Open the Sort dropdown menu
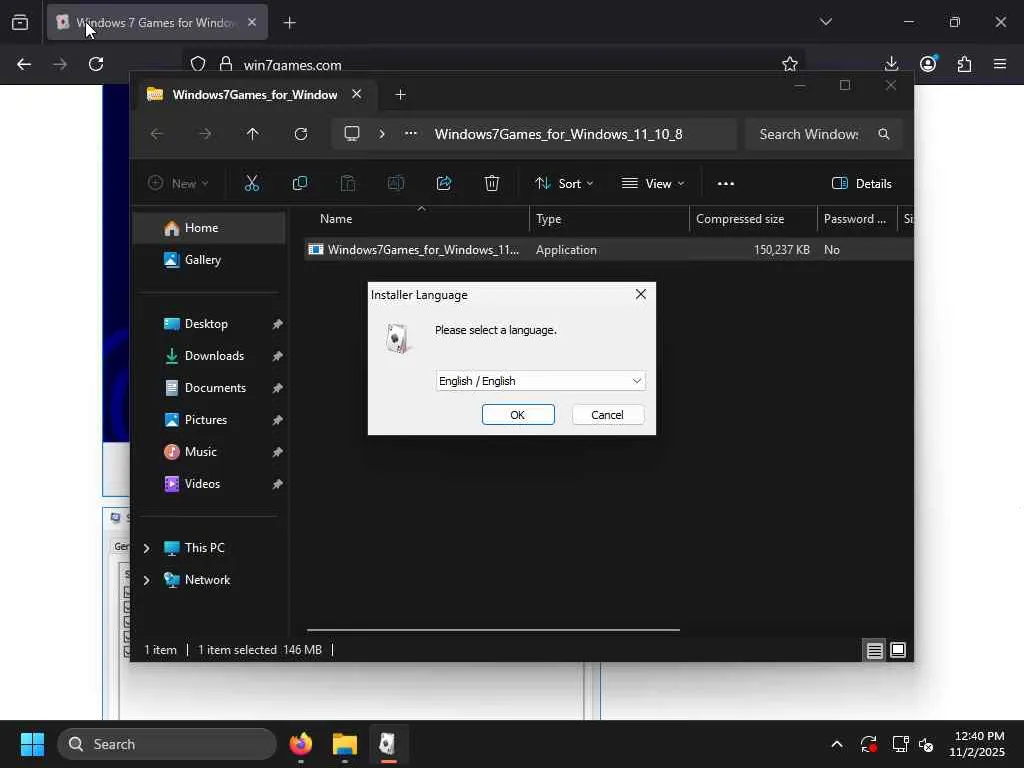Viewport: 1024px width, 768px height. point(564,184)
